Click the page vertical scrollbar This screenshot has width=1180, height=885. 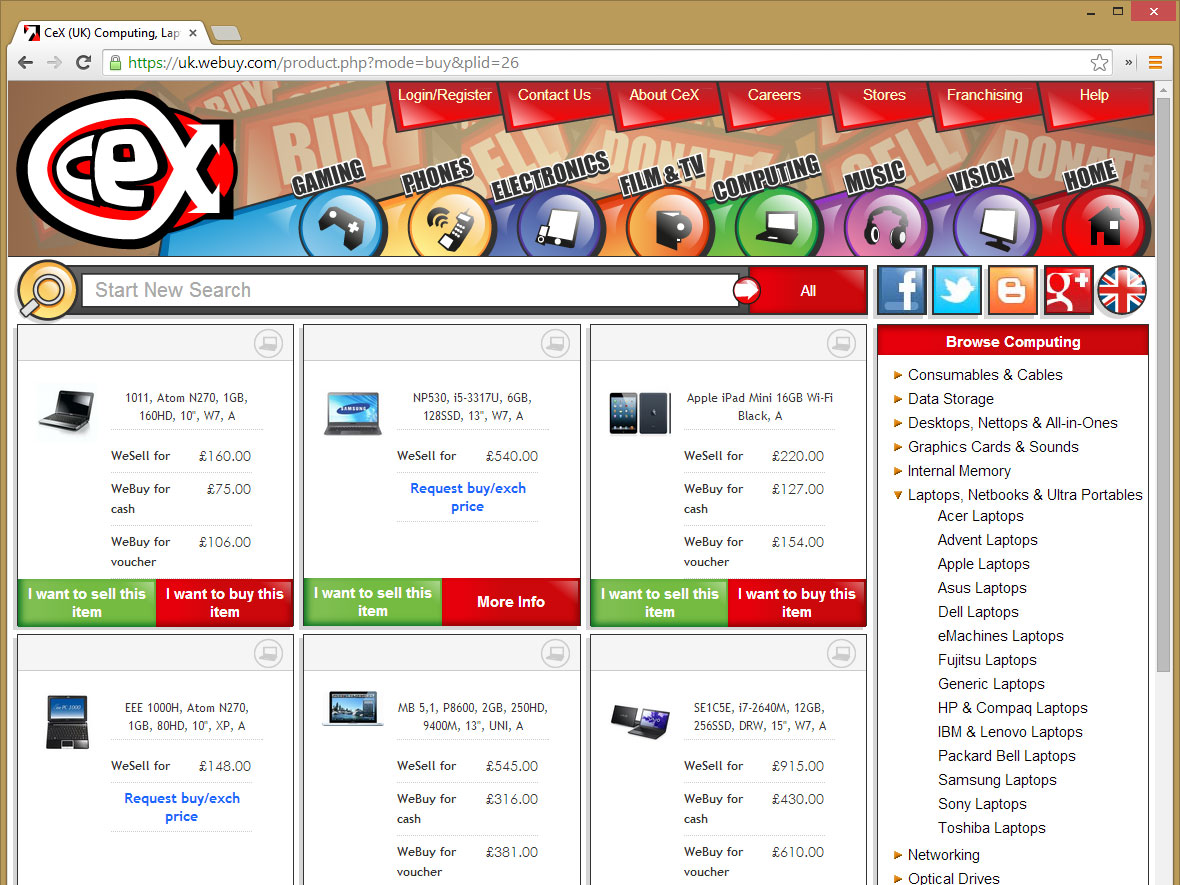point(1163,385)
